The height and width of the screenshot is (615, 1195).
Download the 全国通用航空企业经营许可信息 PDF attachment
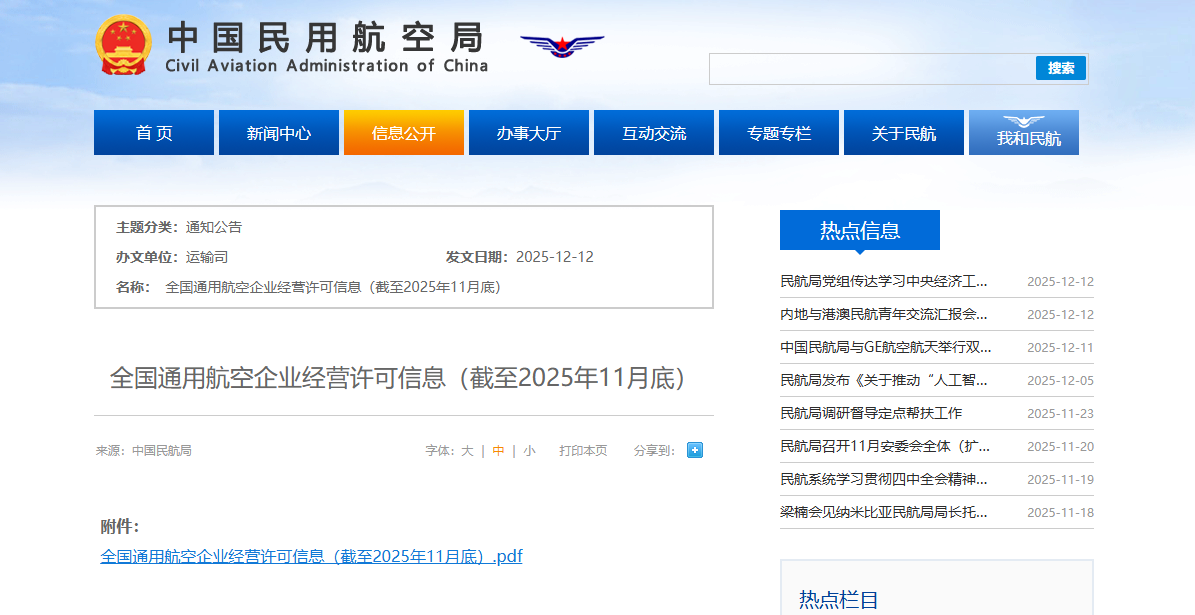[310, 556]
